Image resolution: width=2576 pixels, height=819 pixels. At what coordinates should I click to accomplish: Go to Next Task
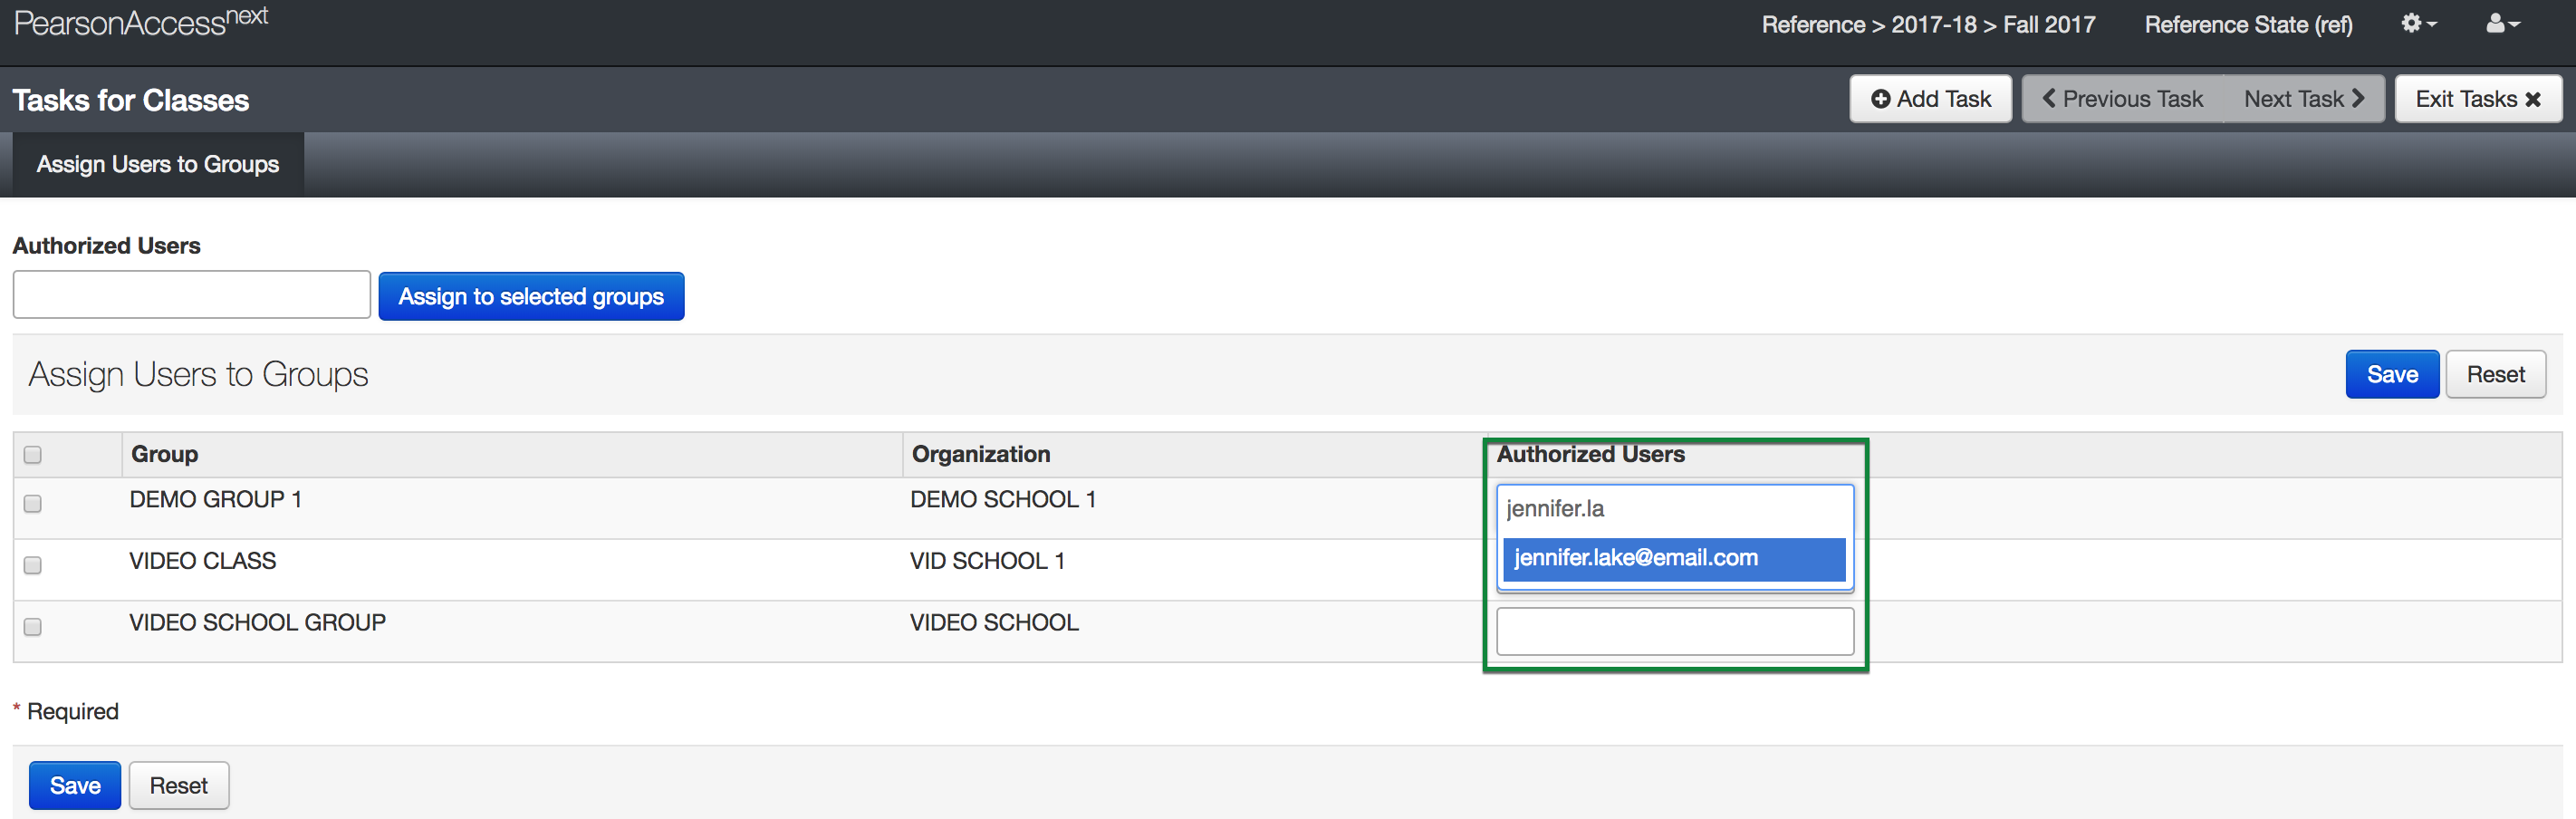tap(2303, 99)
